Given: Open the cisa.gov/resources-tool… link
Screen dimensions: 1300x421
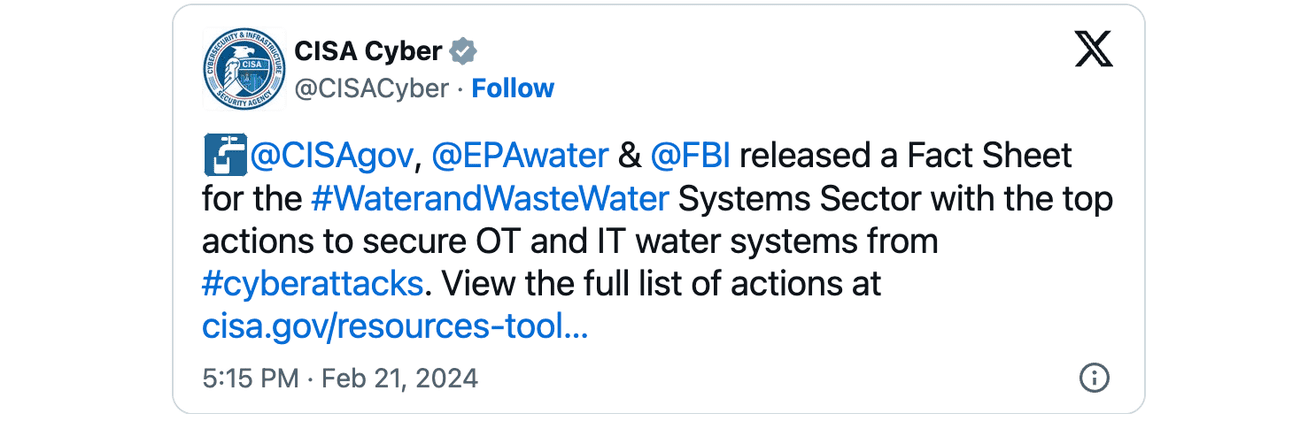Looking at the screenshot, I should click(394, 325).
